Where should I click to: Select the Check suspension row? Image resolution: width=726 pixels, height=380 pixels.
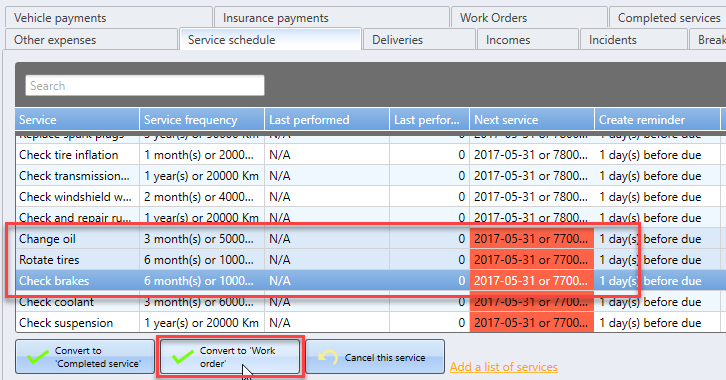(x=370, y=323)
